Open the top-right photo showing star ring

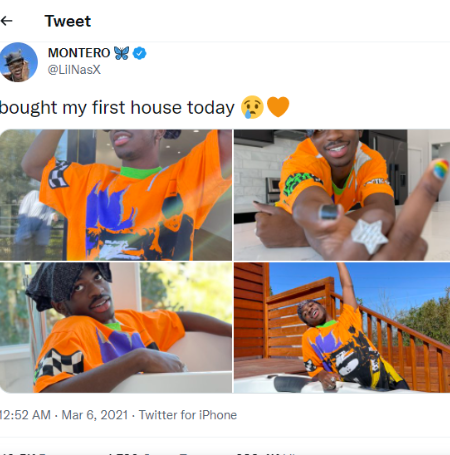click(342, 195)
